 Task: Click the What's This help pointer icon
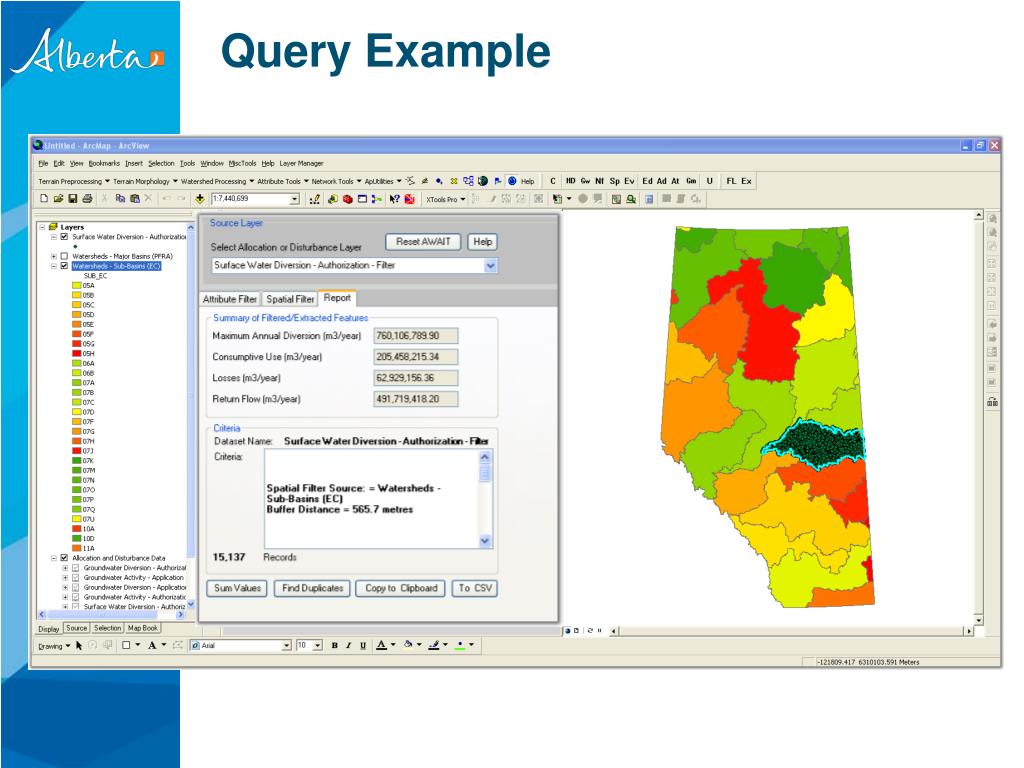pyautogui.click(x=394, y=199)
